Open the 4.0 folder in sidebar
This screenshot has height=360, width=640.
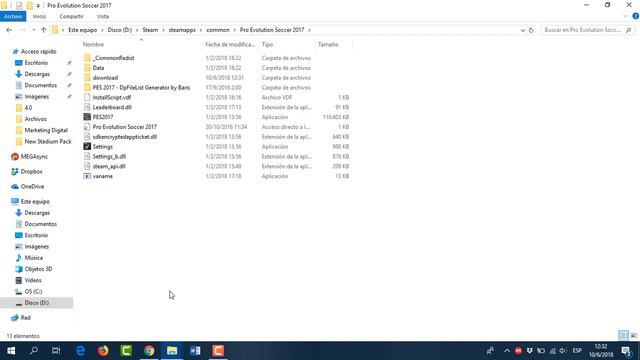[28, 108]
